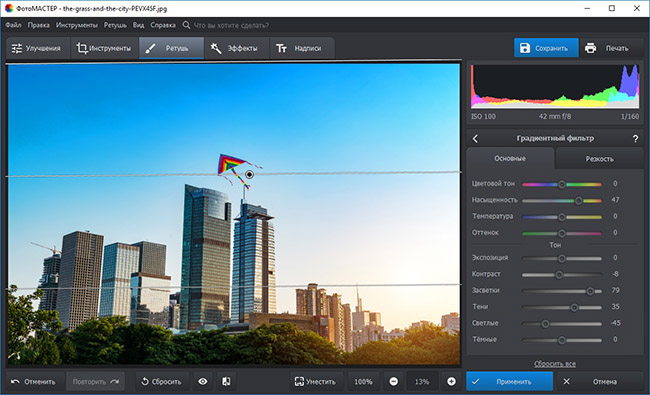Click the gradient filter center handle
This screenshot has width=650, height=395.
[249, 174]
